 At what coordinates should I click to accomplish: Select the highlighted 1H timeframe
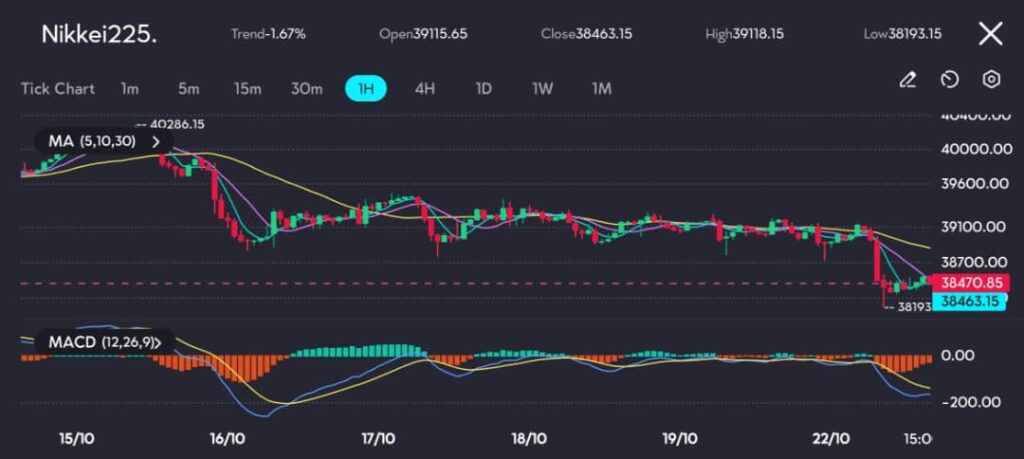pyautogui.click(x=366, y=88)
